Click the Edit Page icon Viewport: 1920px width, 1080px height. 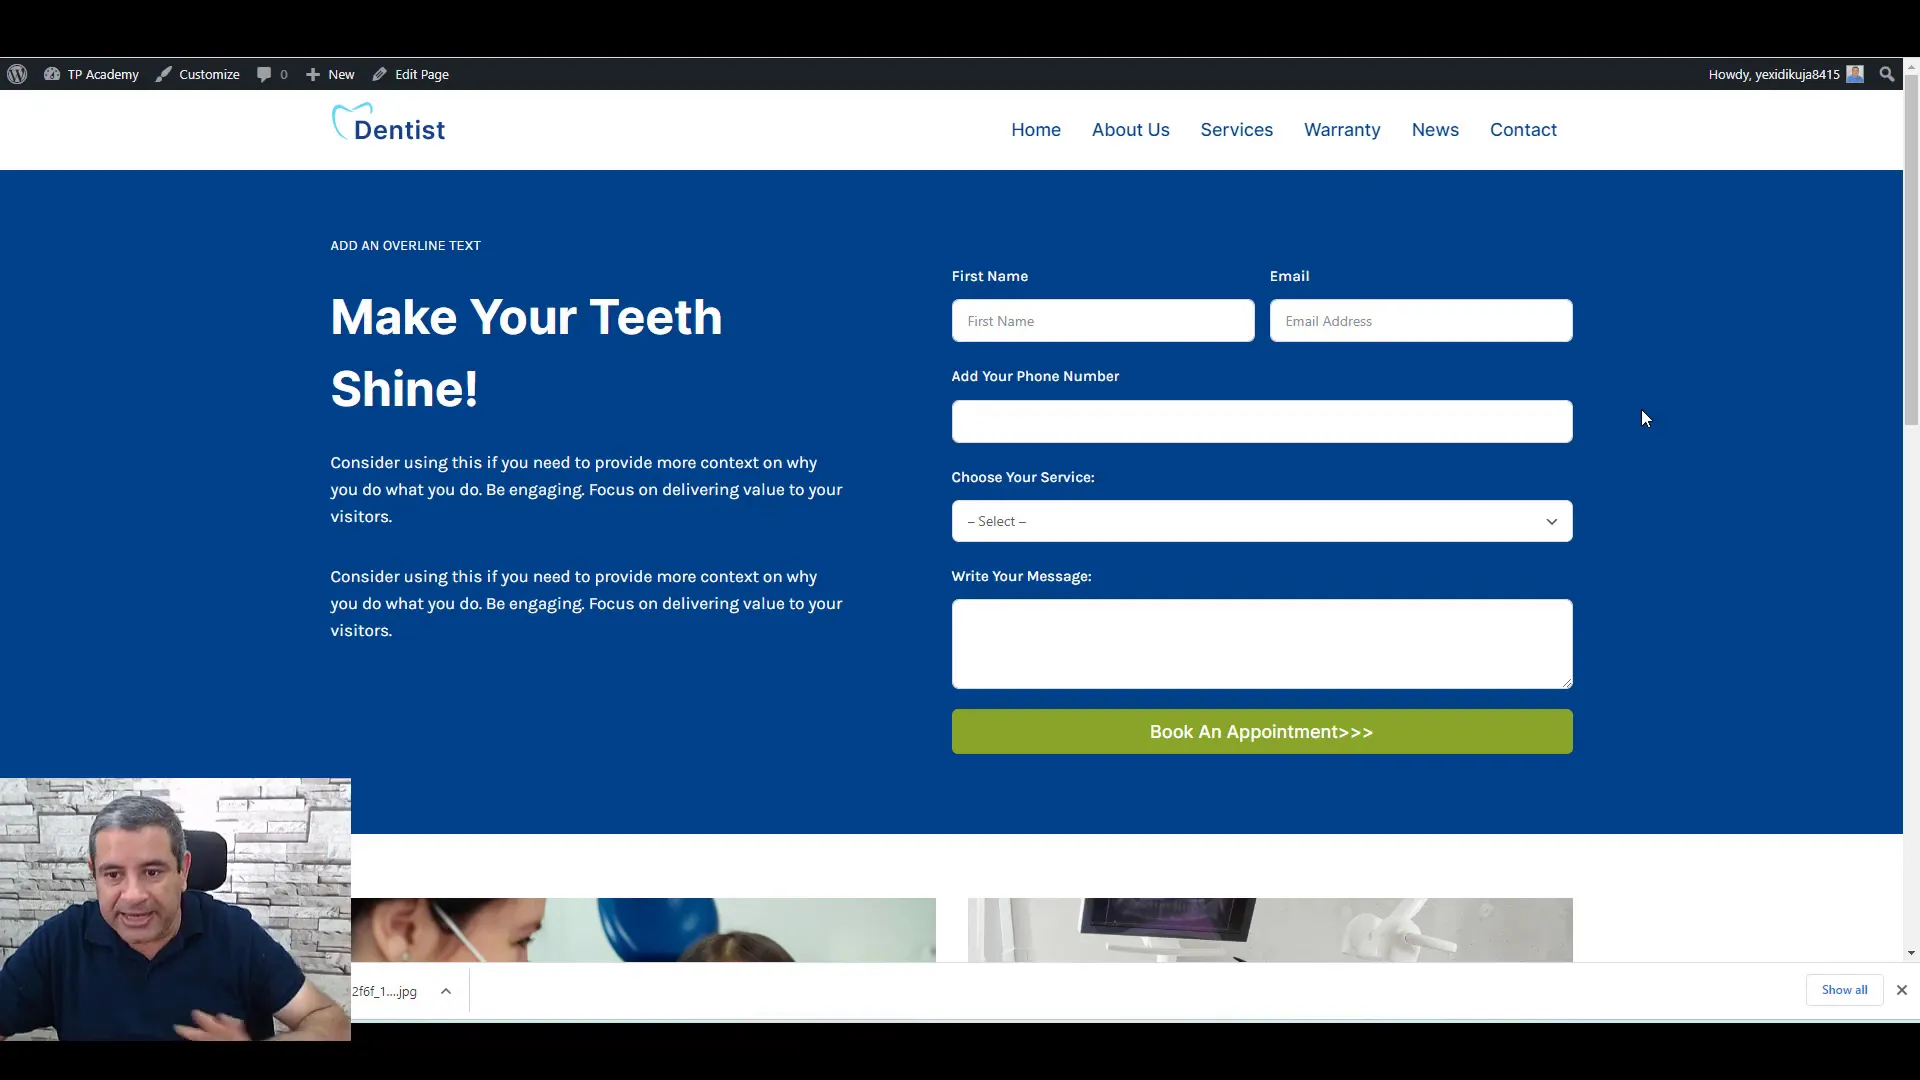pyautogui.click(x=380, y=74)
